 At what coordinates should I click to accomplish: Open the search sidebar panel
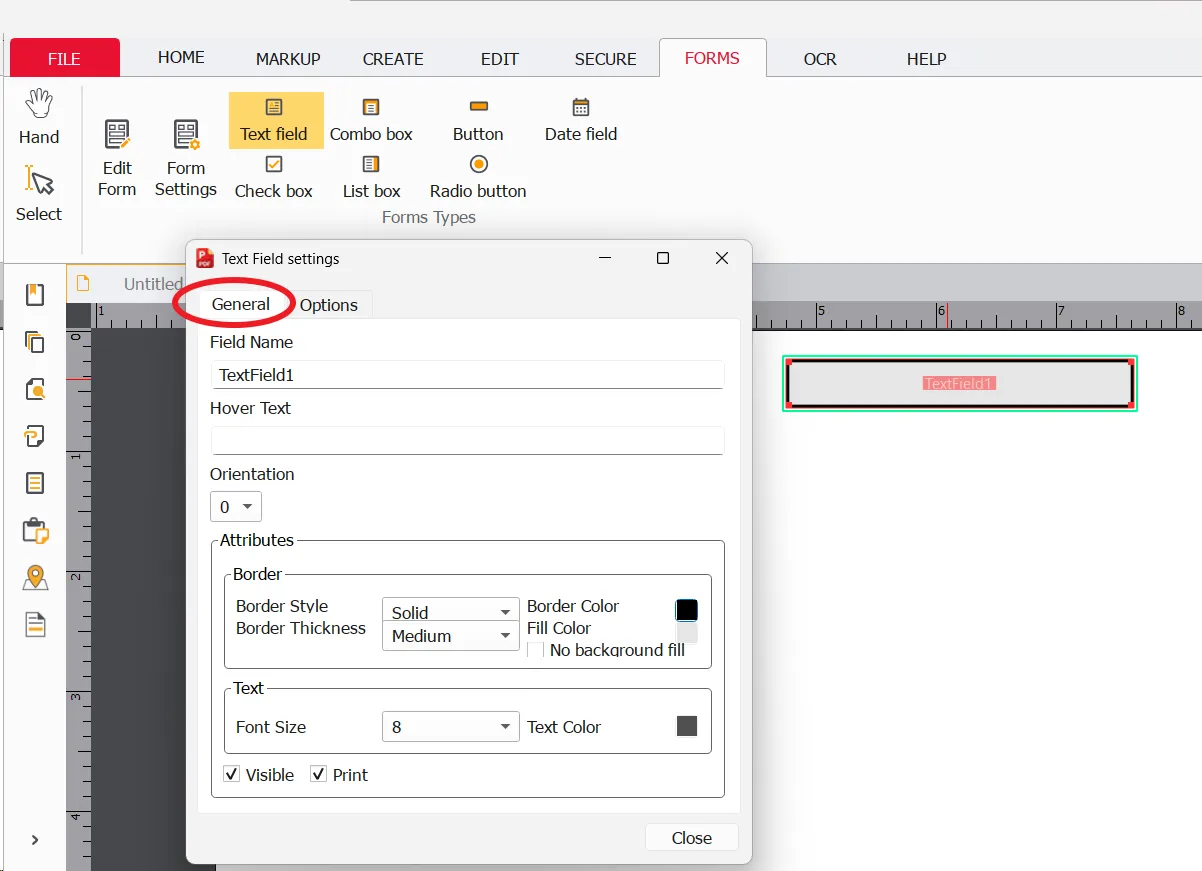(x=35, y=389)
